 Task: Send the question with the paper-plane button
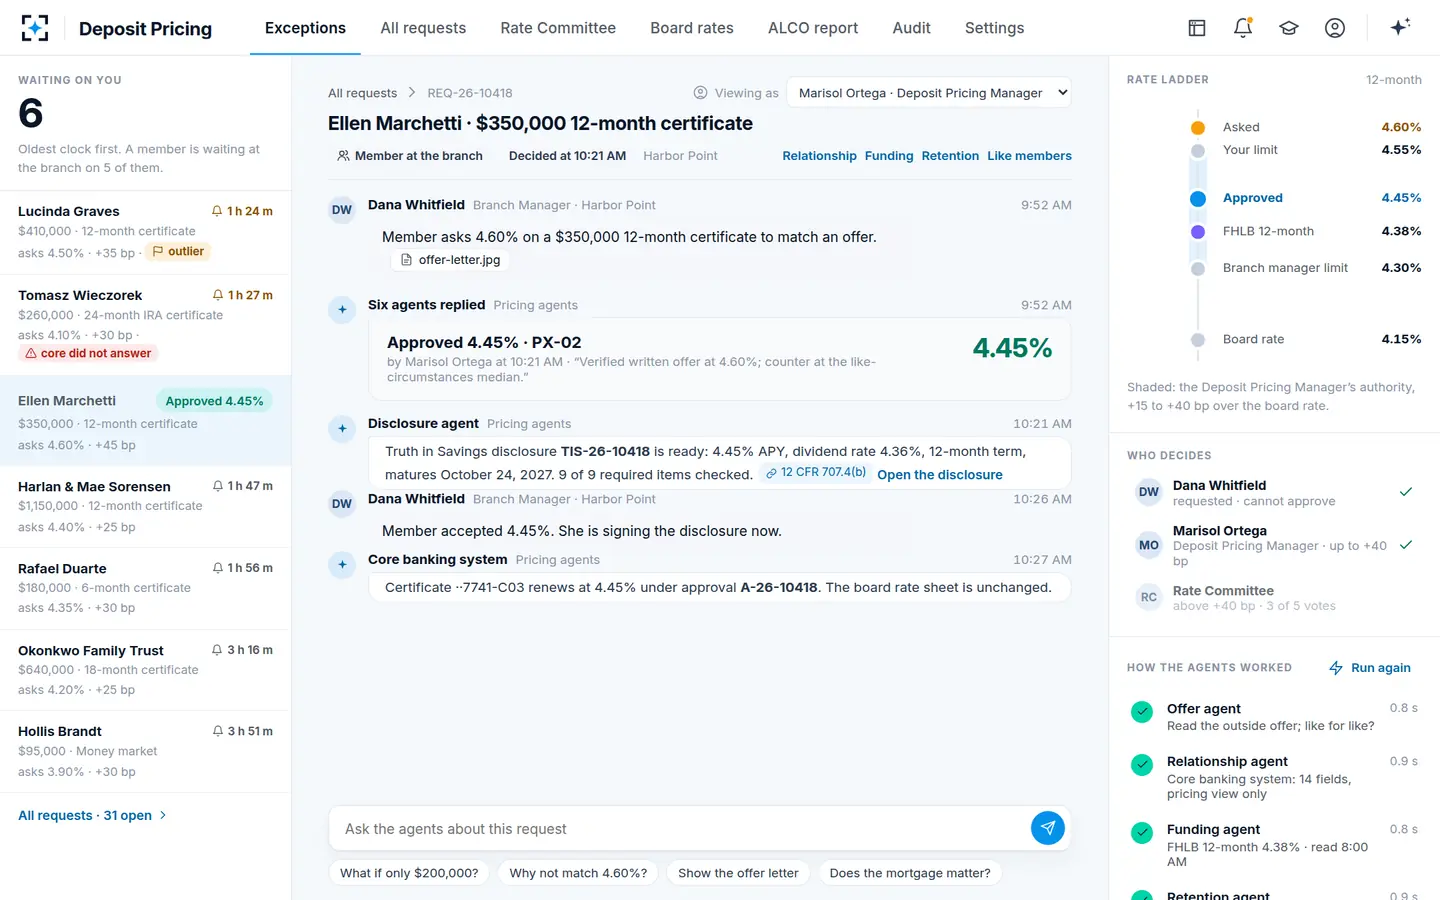coord(1048,828)
